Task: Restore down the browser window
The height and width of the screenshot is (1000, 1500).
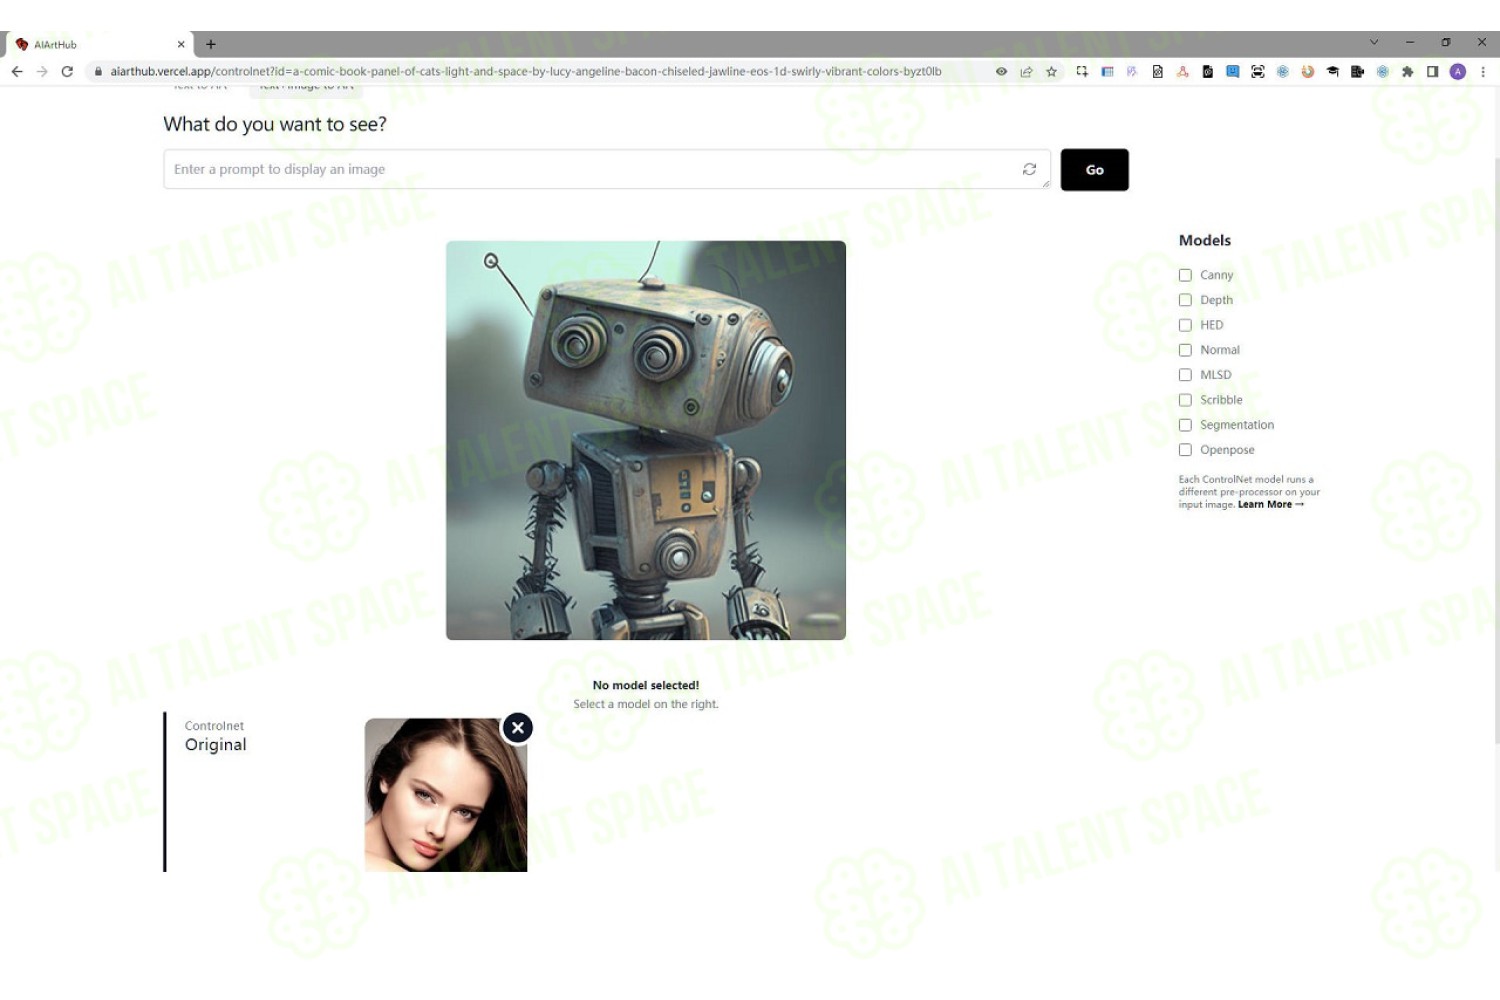Action: [x=1446, y=42]
